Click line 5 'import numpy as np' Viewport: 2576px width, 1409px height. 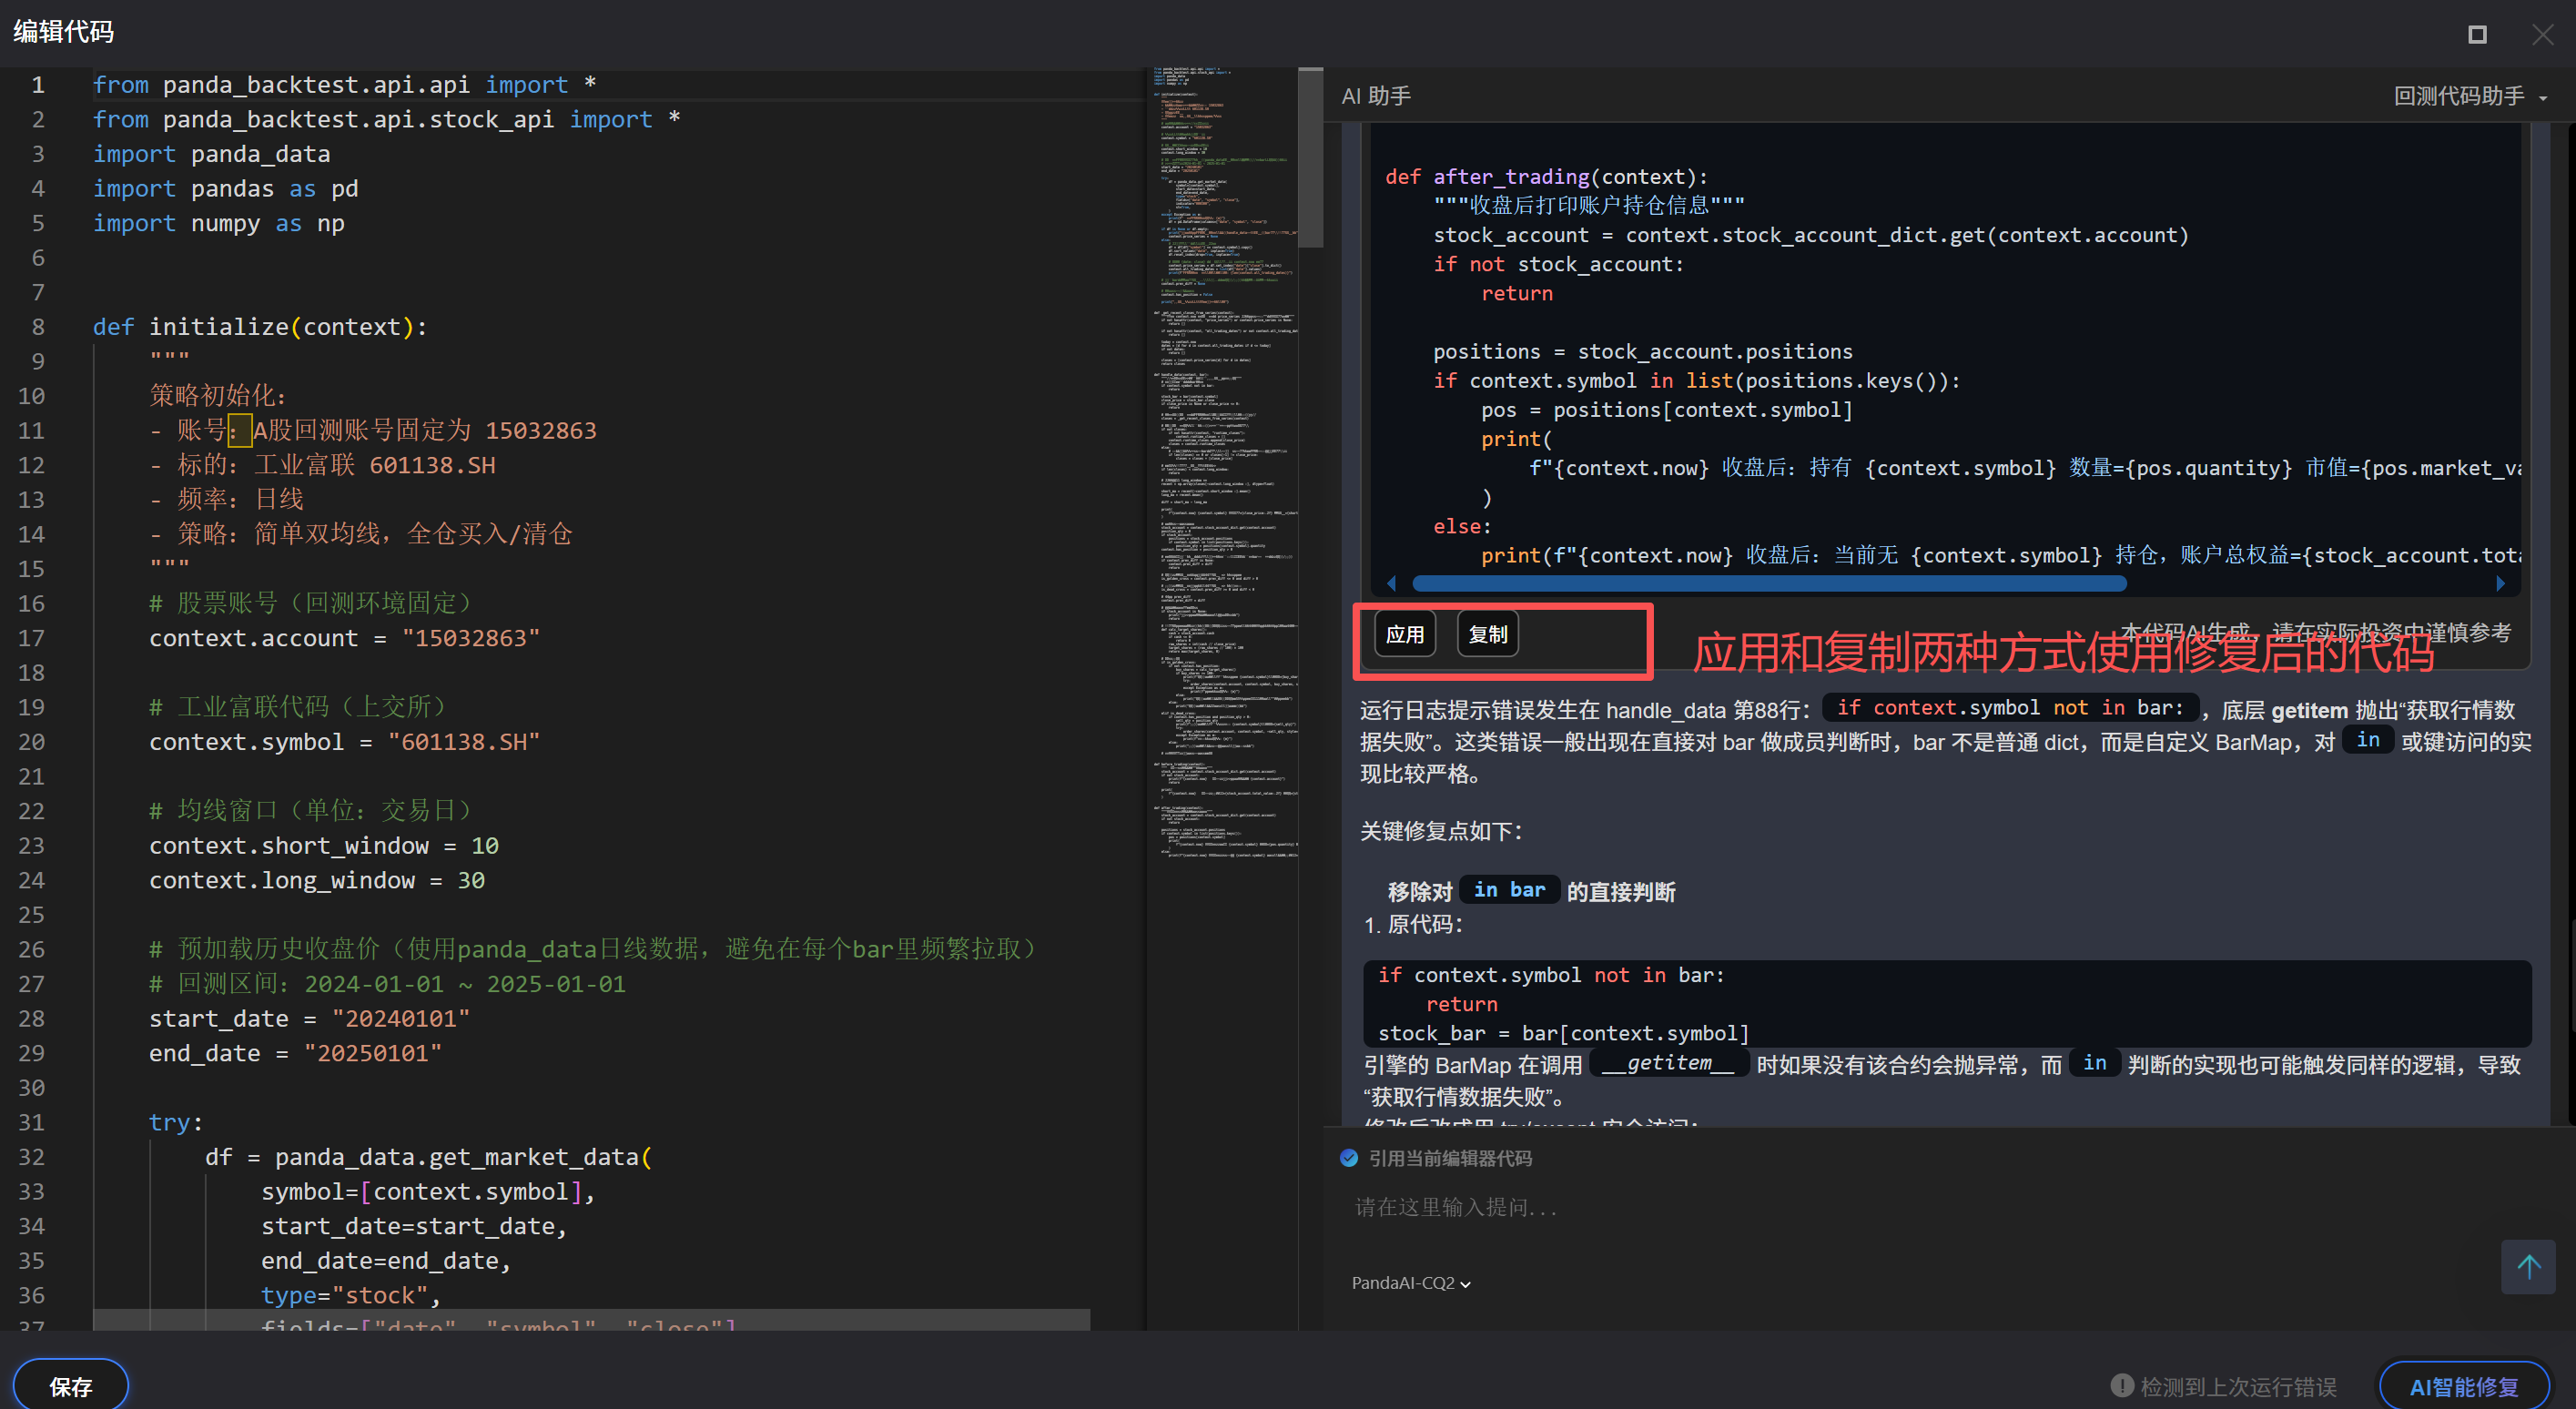coord(218,223)
